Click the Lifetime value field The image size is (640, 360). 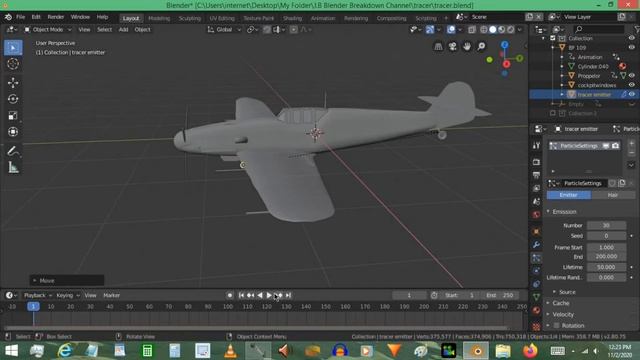(606, 267)
